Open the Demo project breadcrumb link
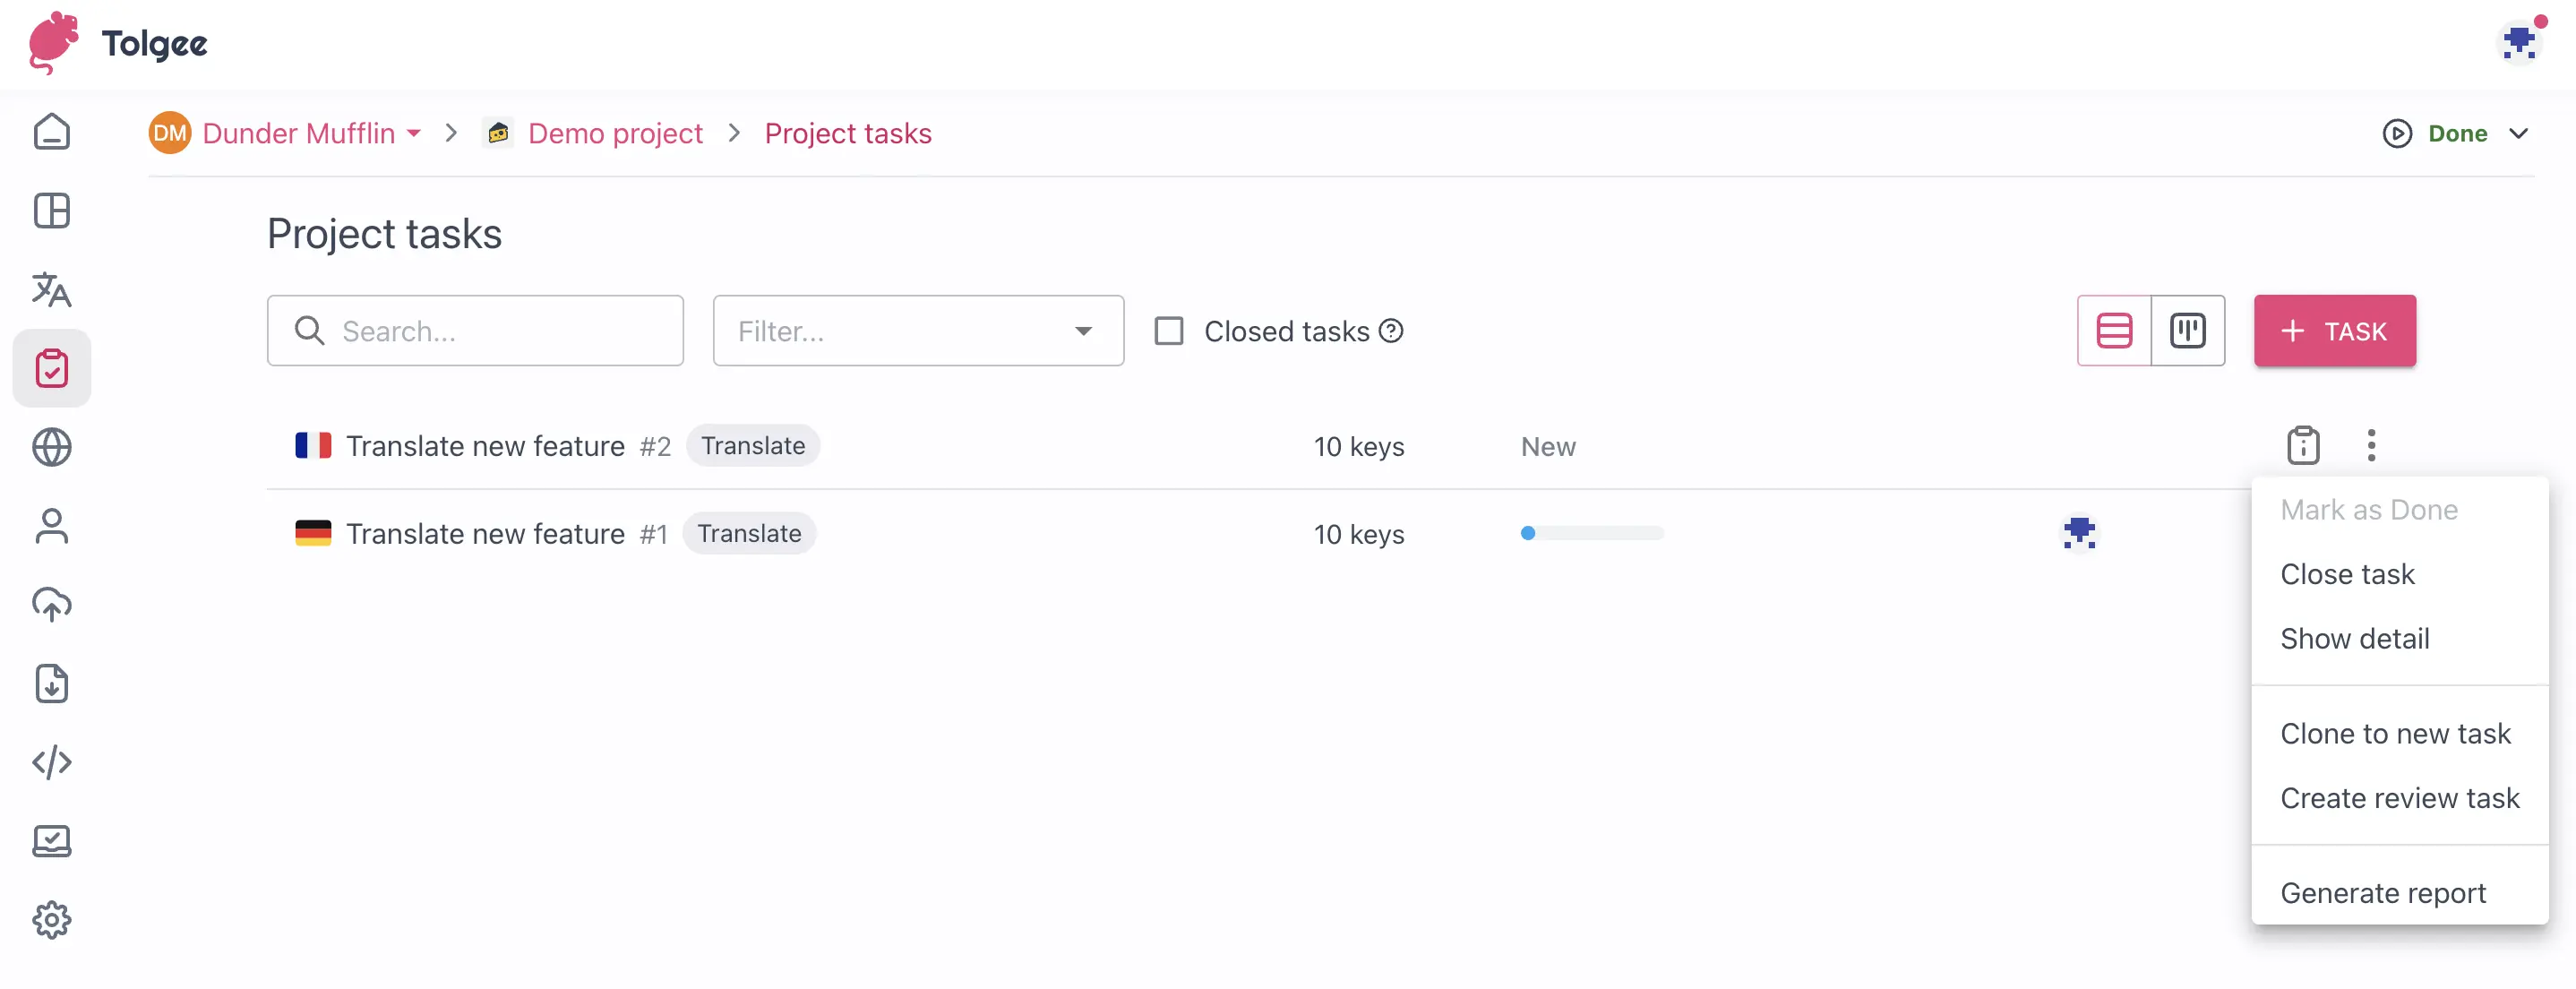 614,133
